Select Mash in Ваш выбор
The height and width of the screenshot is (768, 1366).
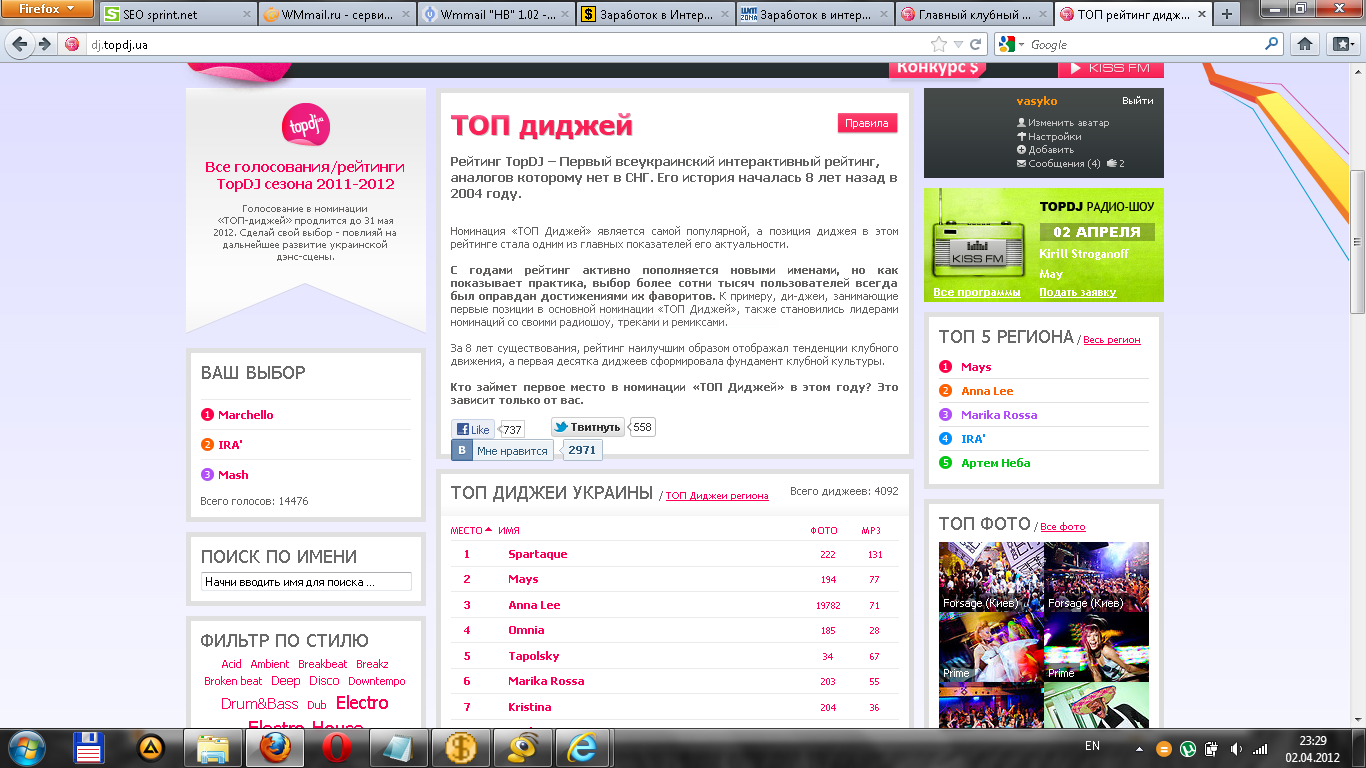point(233,475)
